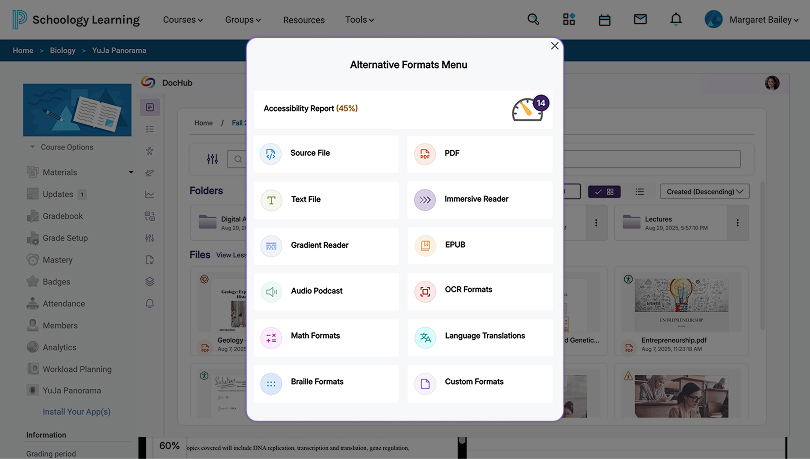Expand the Courses menu
Screen dimensions: 810x459
tap(183, 20)
